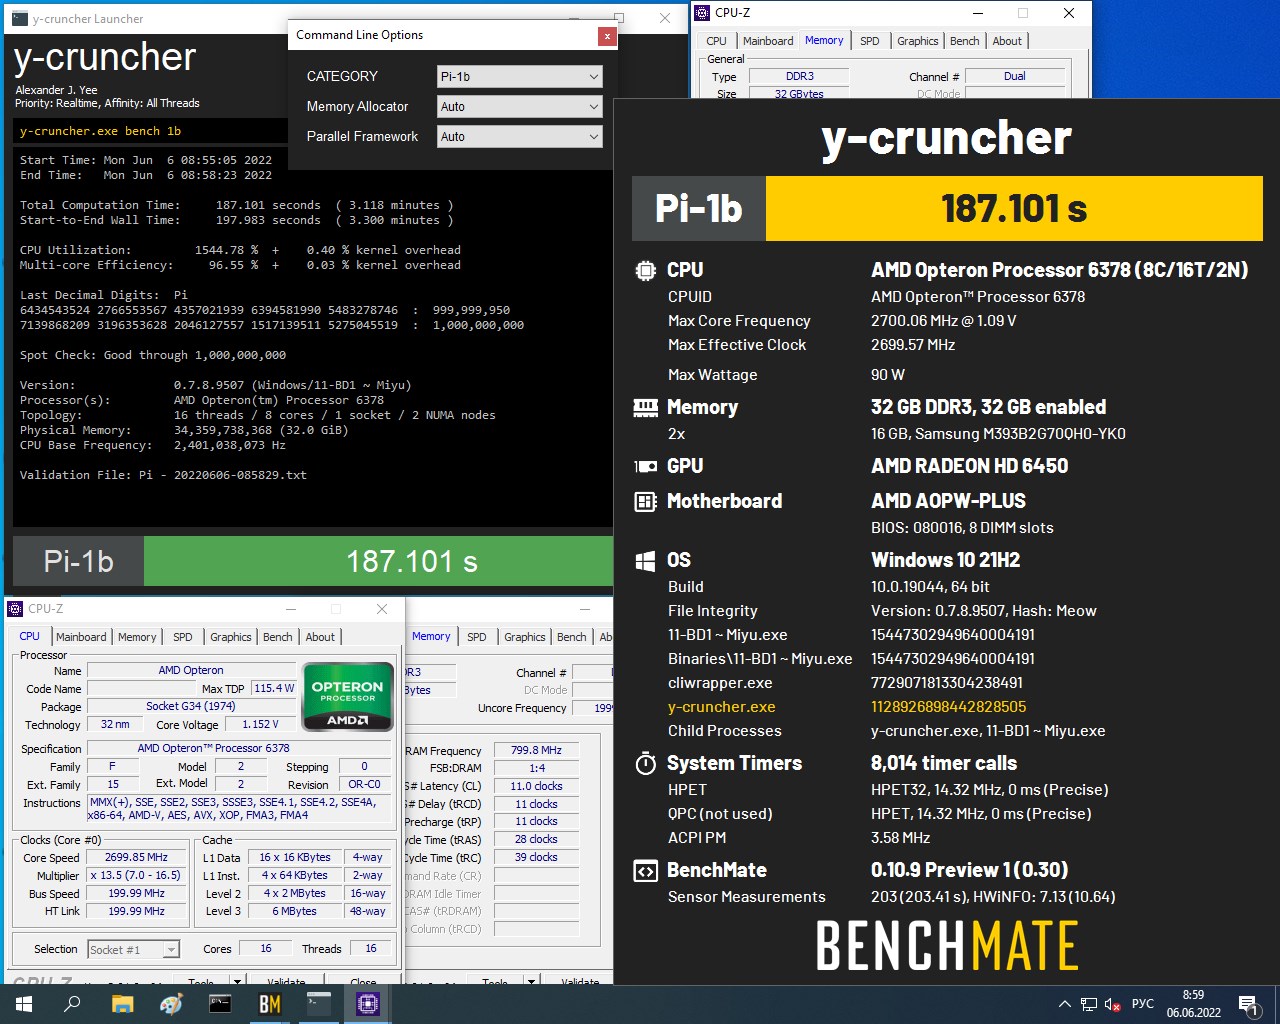The image size is (1280, 1024).
Task: Open Memory tab in bottom-left CPU-Z window
Action: pos(137,637)
